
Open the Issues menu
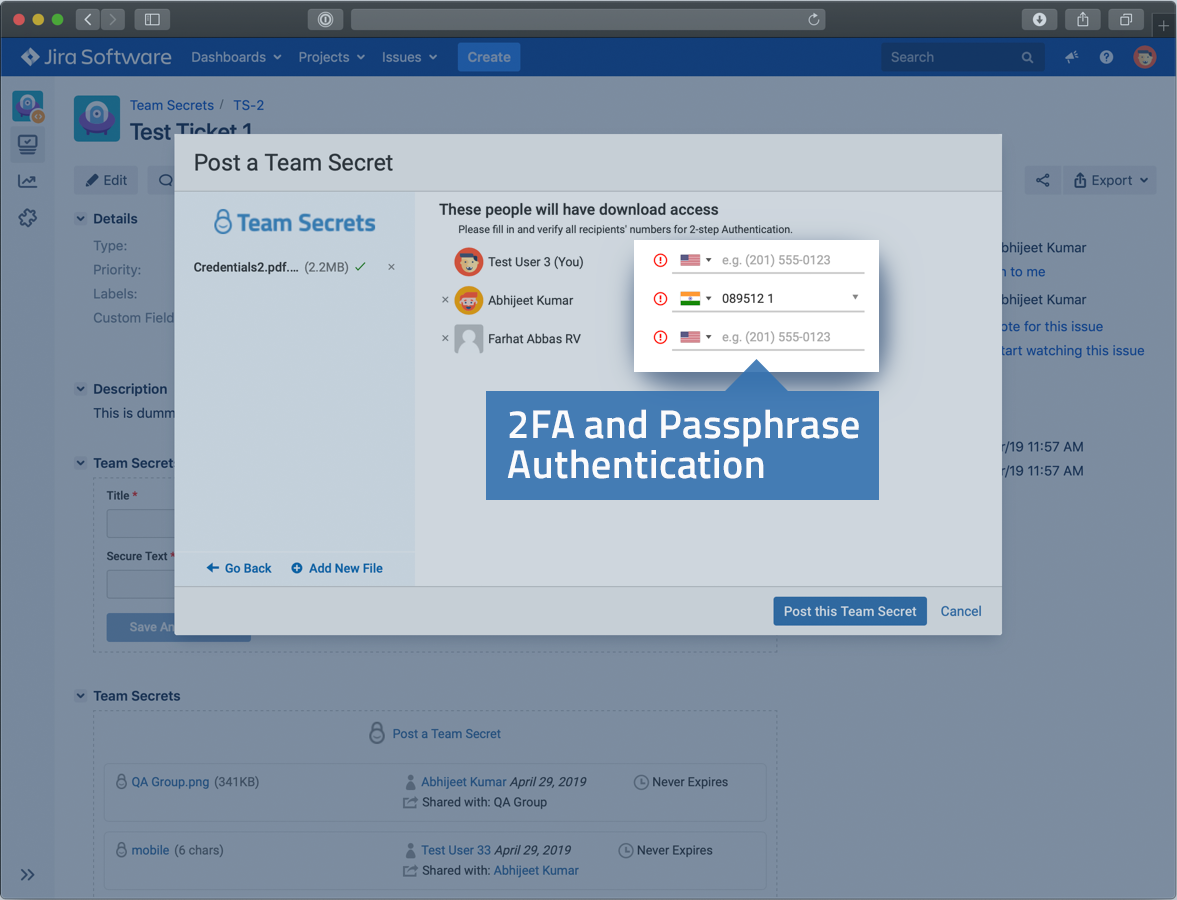pos(409,57)
